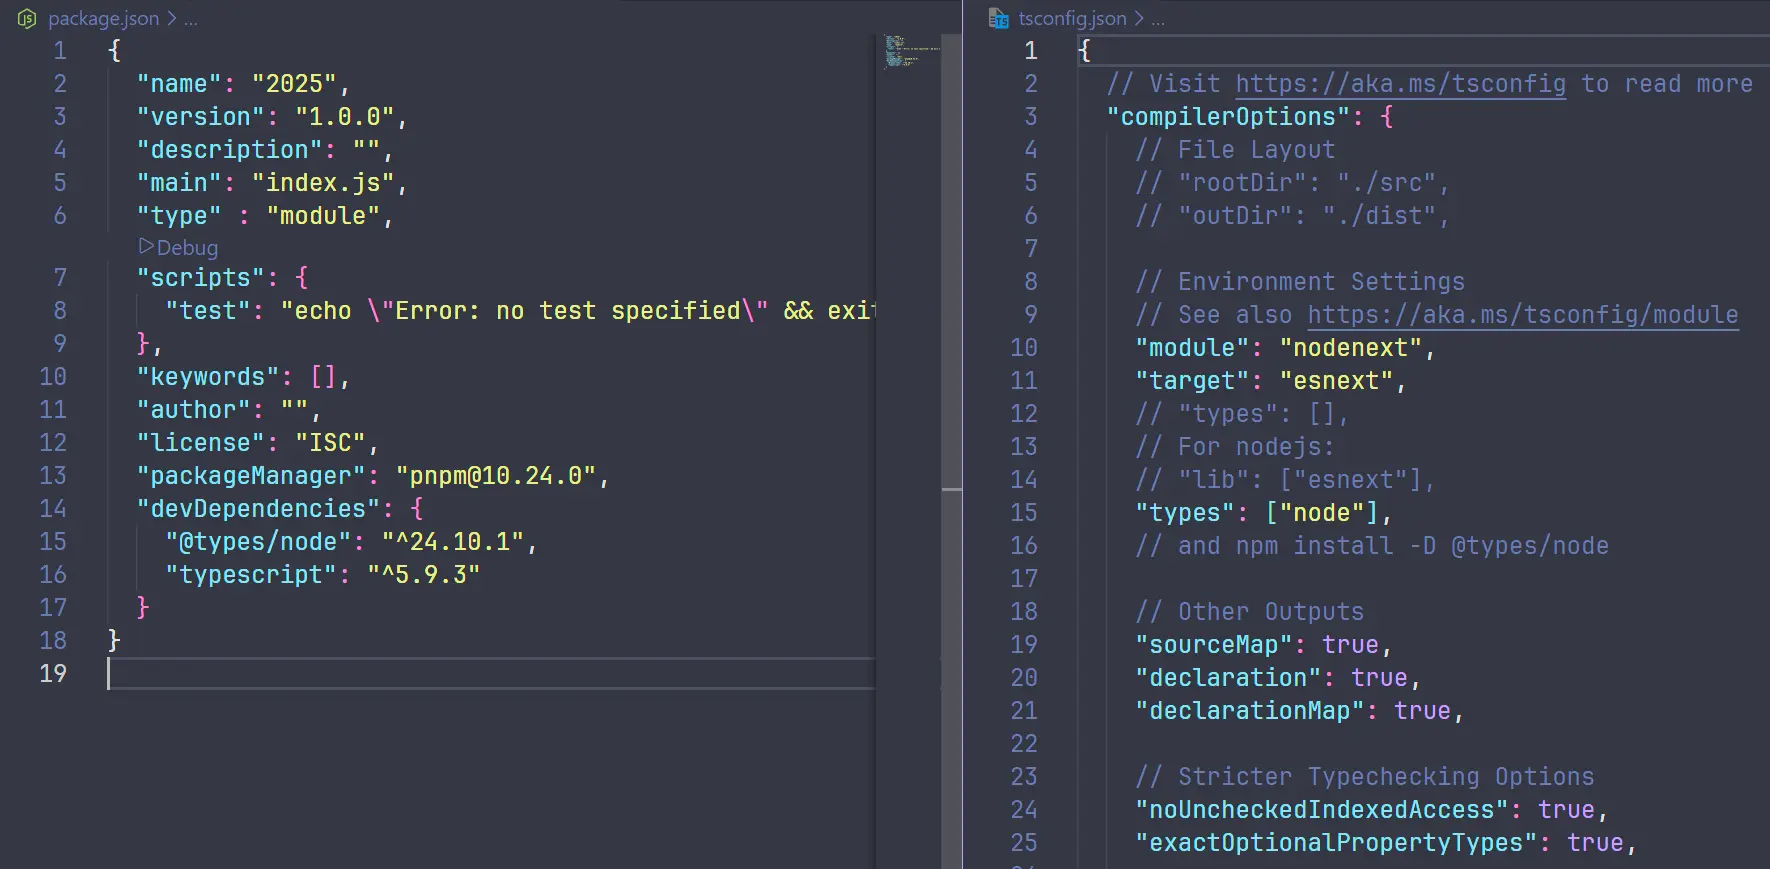1770x869 pixels.
Task: Click the "pnpm@10.24.0" packageManager value
Action: (496, 476)
